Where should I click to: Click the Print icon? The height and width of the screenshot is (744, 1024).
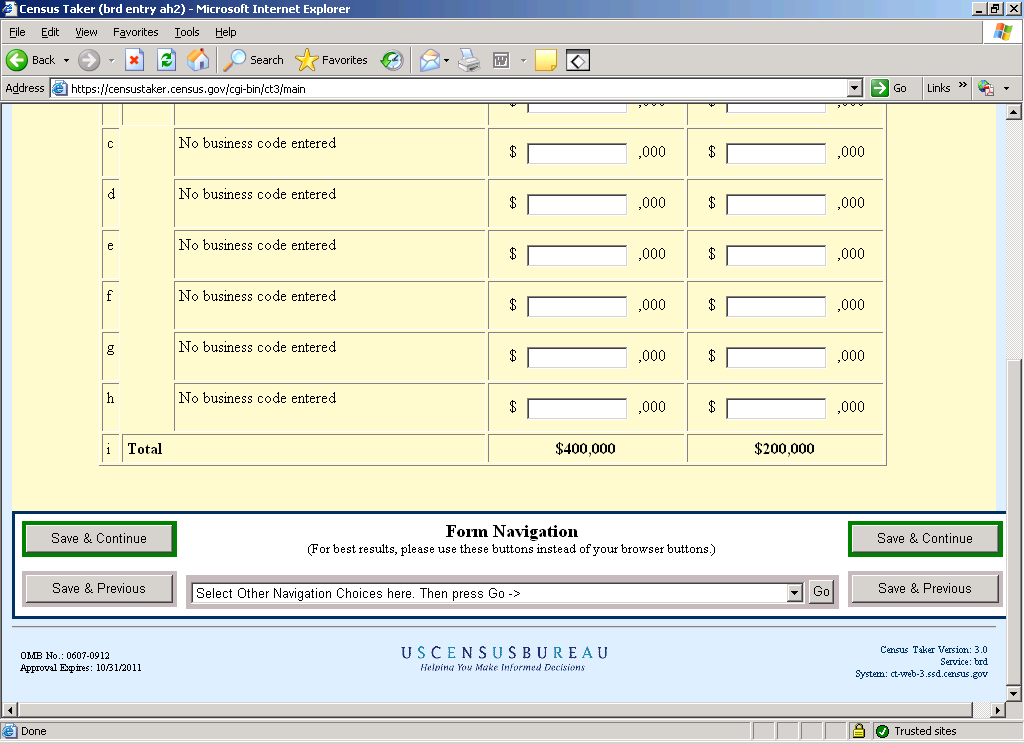pos(469,60)
